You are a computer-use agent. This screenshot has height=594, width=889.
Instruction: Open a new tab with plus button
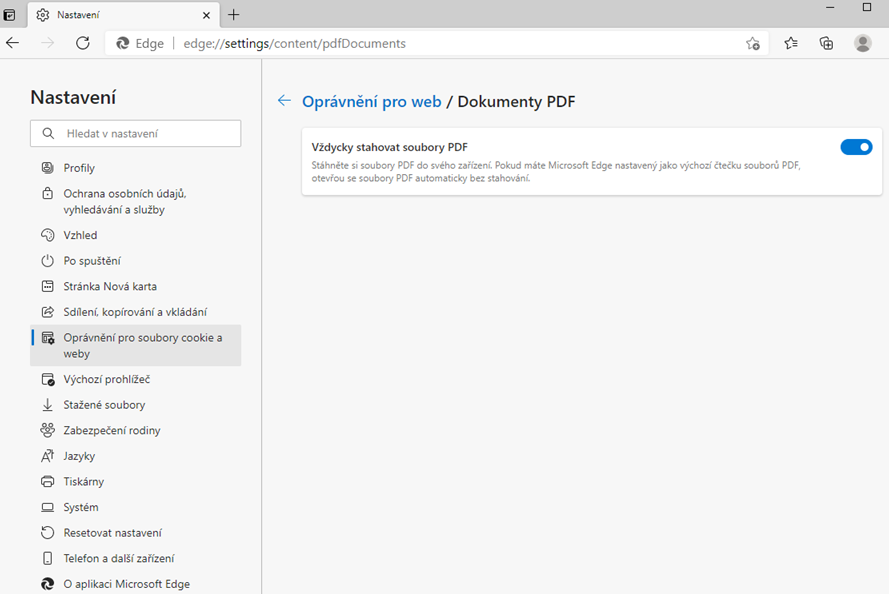[234, 15]
